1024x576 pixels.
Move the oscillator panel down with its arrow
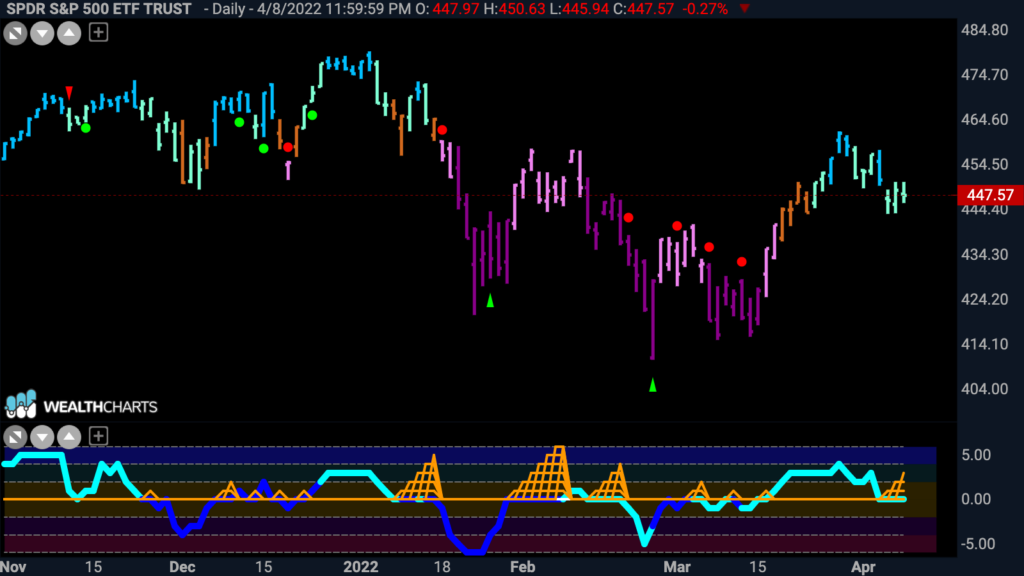point(42,436)
